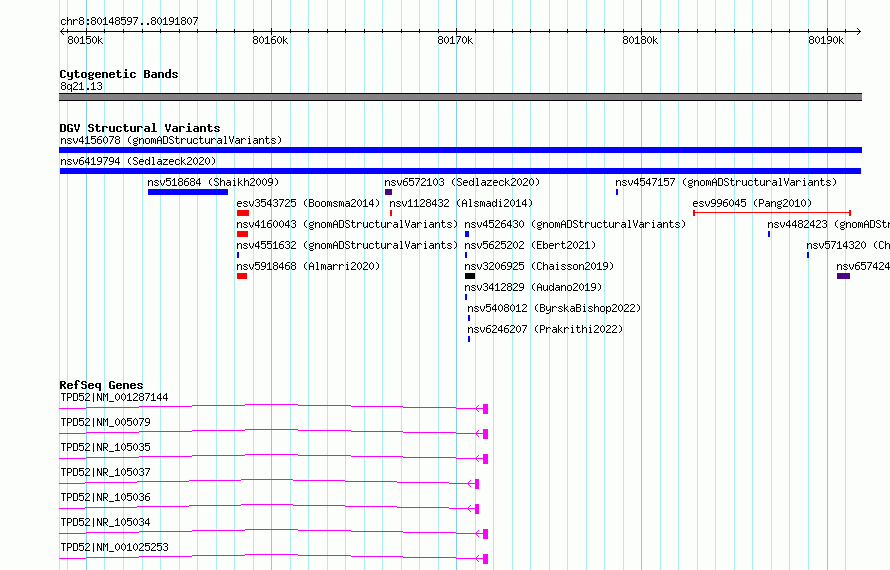Click the small blue nsv4547157 marker
Viewport: 890px width, 570px height.
[x=617, y=192]
